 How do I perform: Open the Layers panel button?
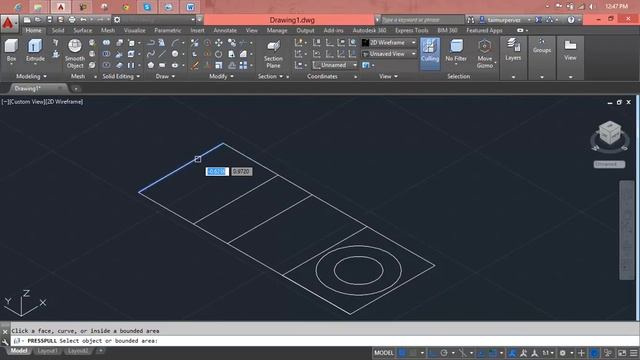tap(513, 50)
